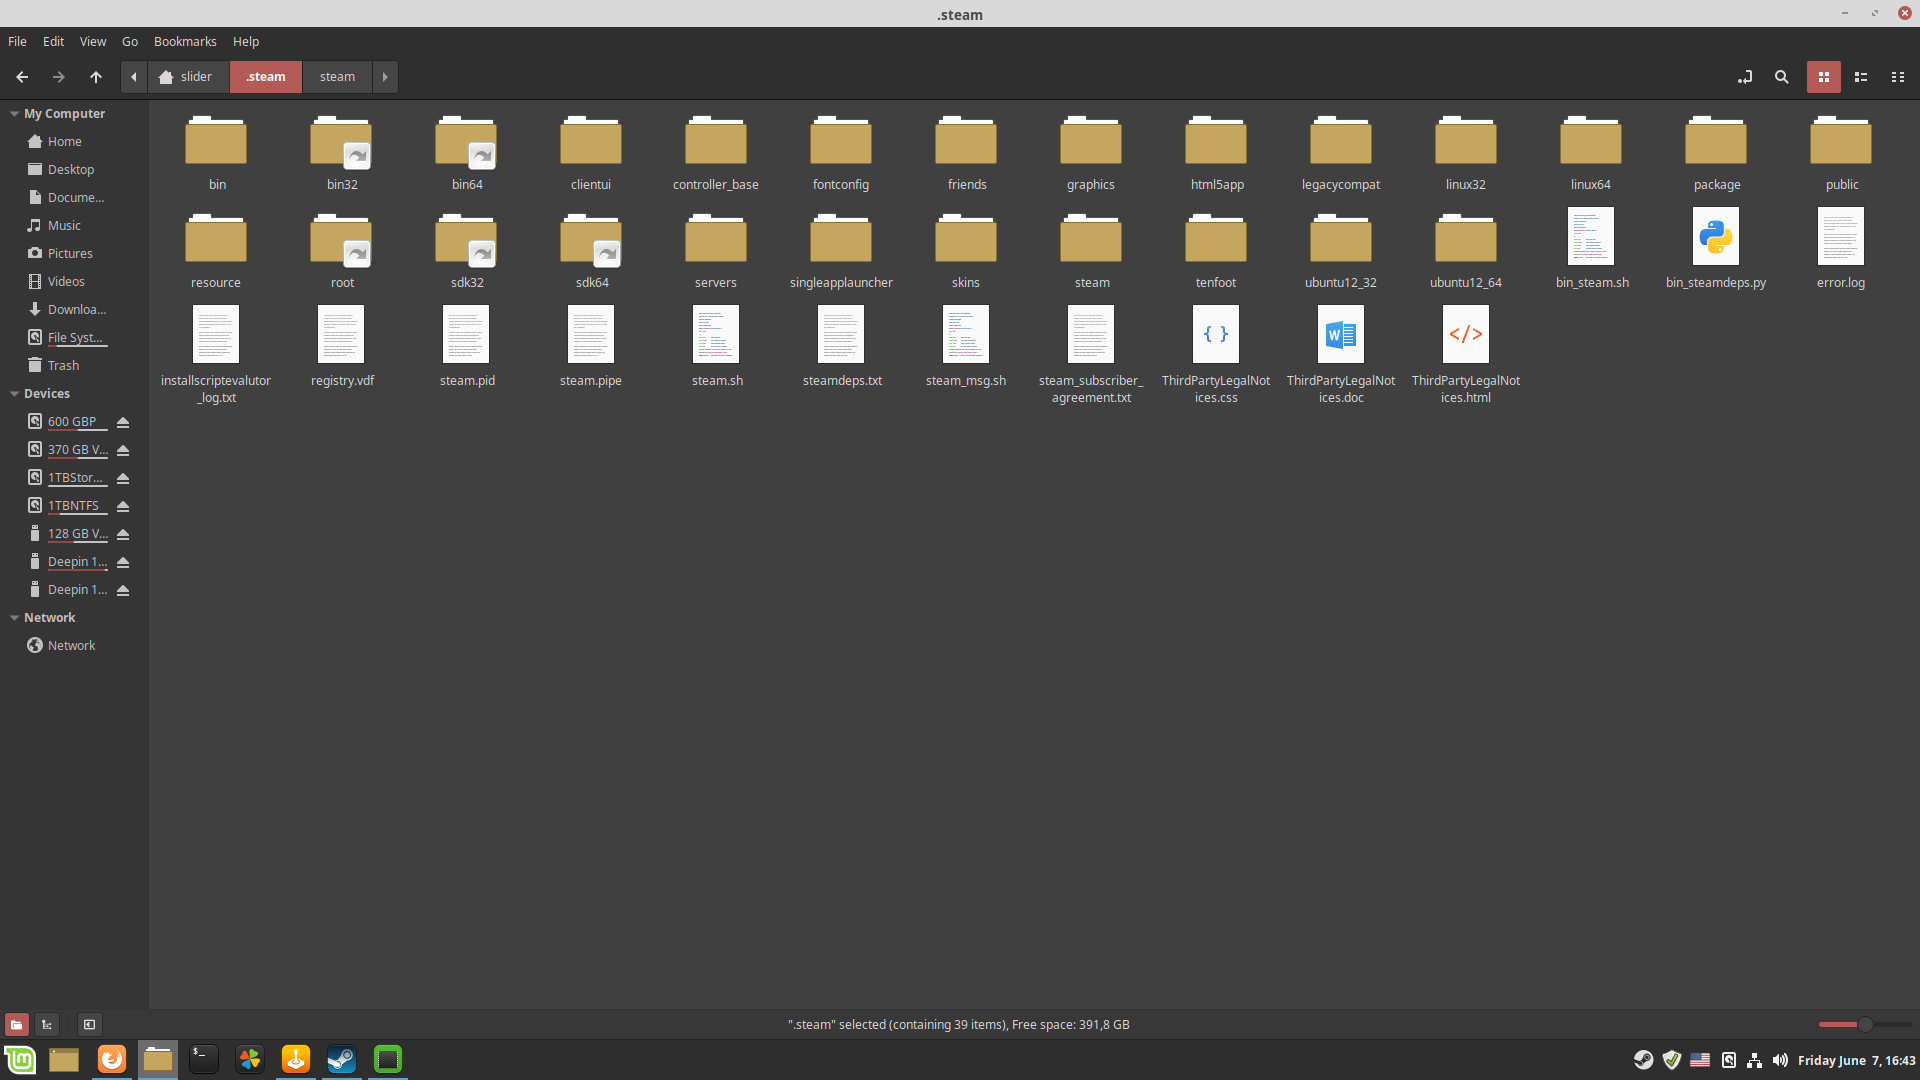Collapse the Network section
This screenshot has height=1080, width=1920.
click(x=14, y=618)
